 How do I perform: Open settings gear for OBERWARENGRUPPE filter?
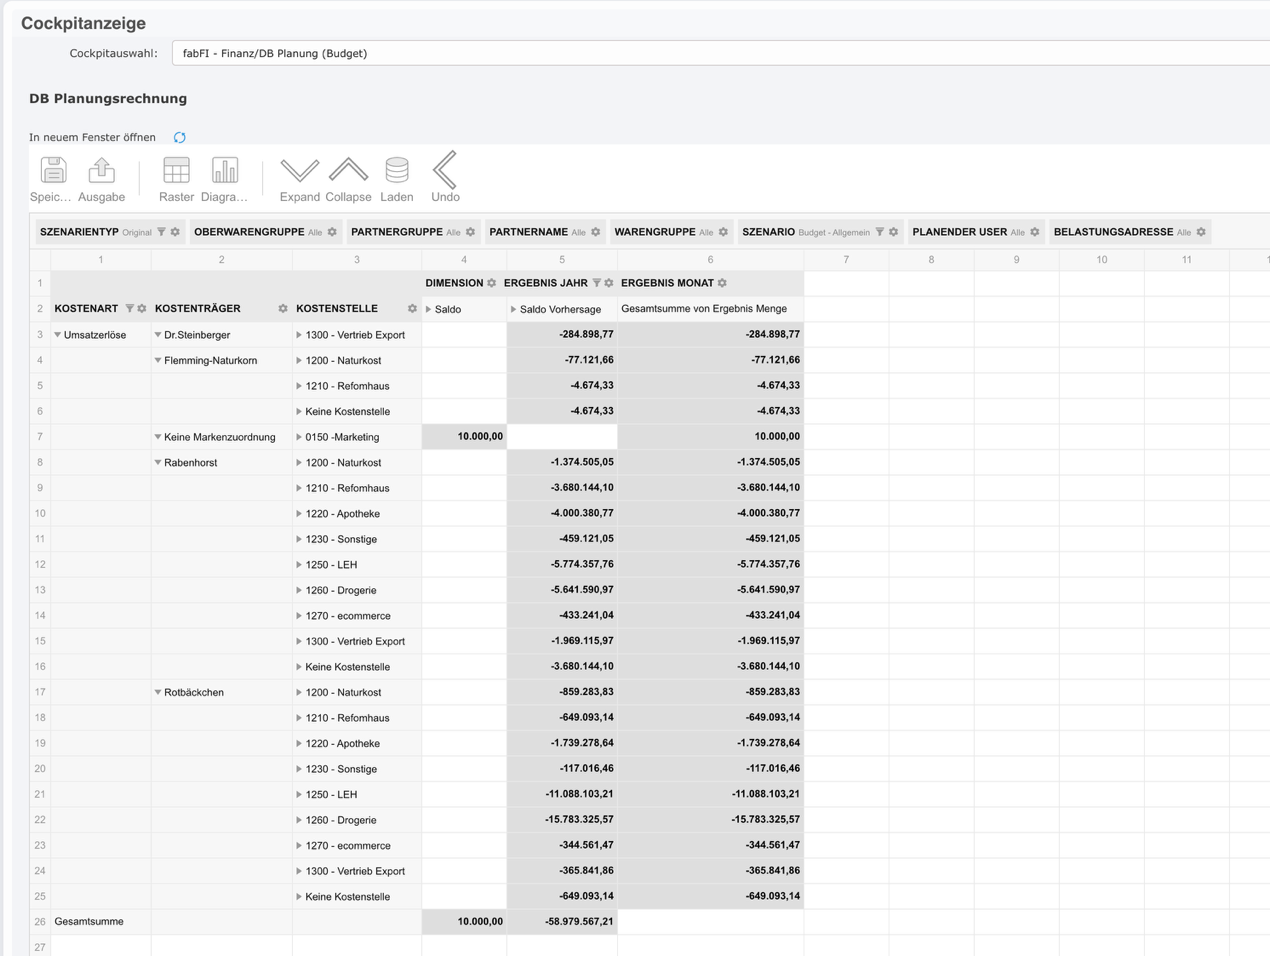coord(332,232)
